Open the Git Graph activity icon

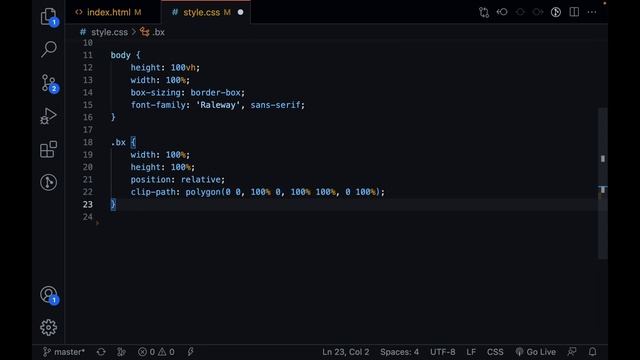pyautogui.click(x=49, y=182)
